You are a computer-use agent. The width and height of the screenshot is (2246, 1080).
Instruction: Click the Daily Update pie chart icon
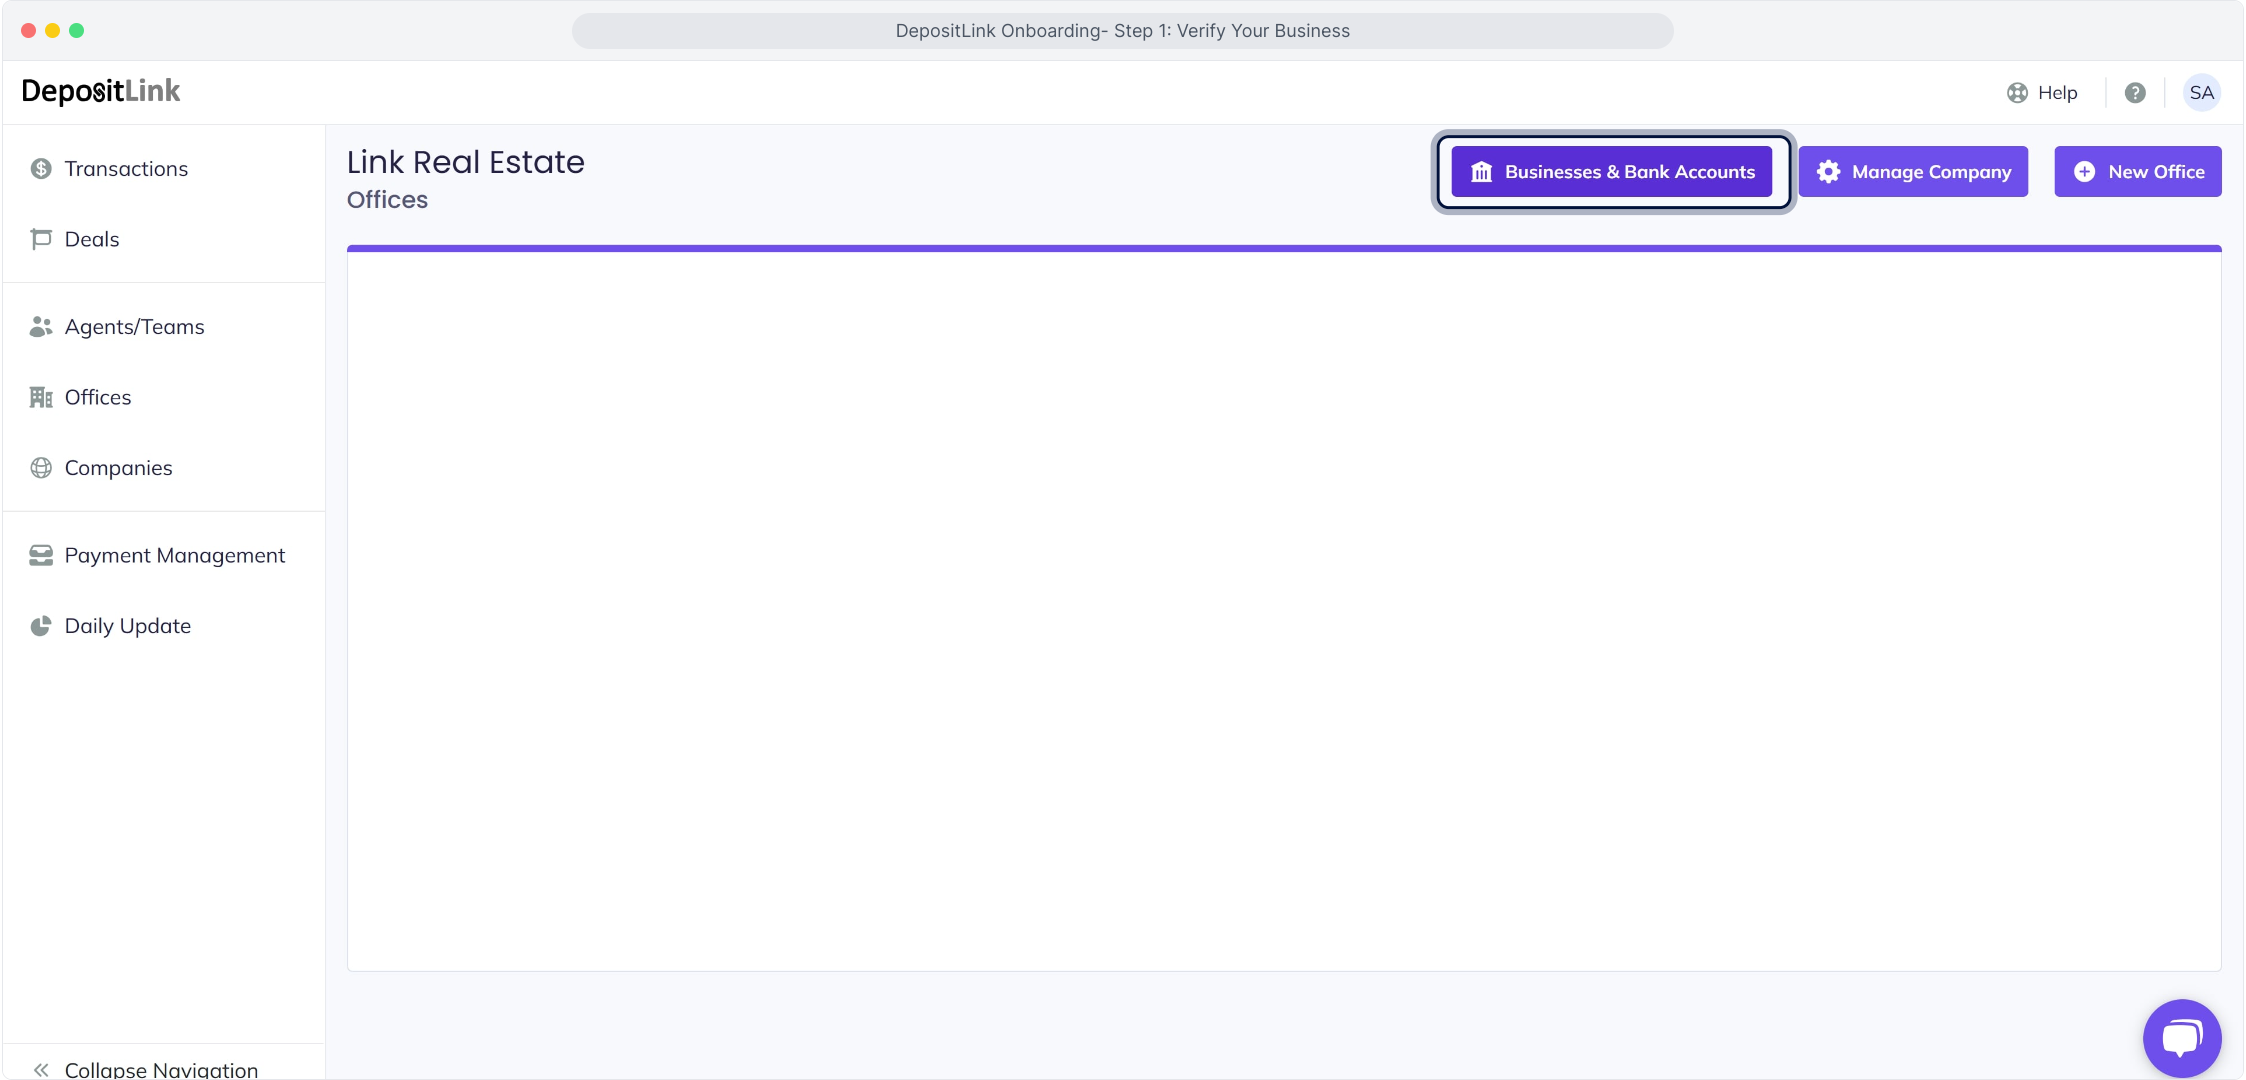41,626
